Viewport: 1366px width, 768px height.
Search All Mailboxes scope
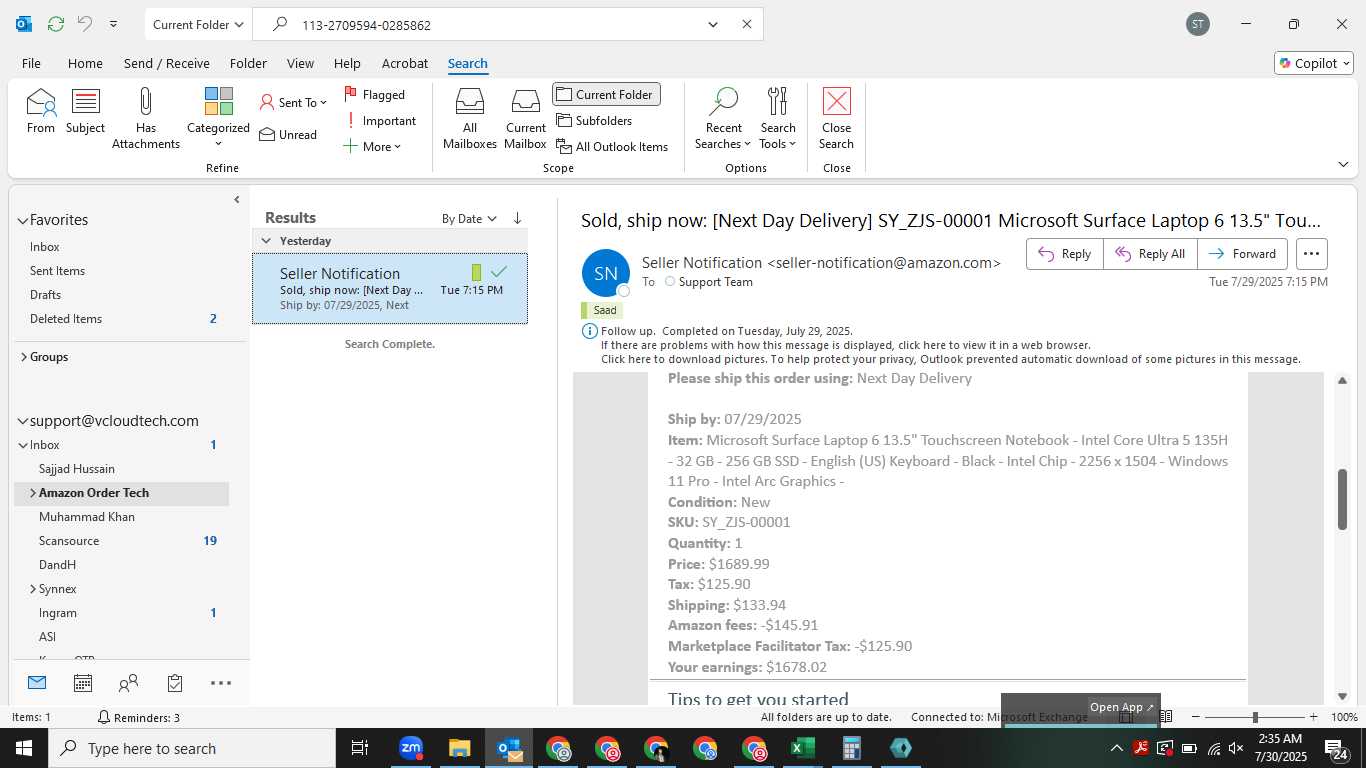click(x=469, y=118)
